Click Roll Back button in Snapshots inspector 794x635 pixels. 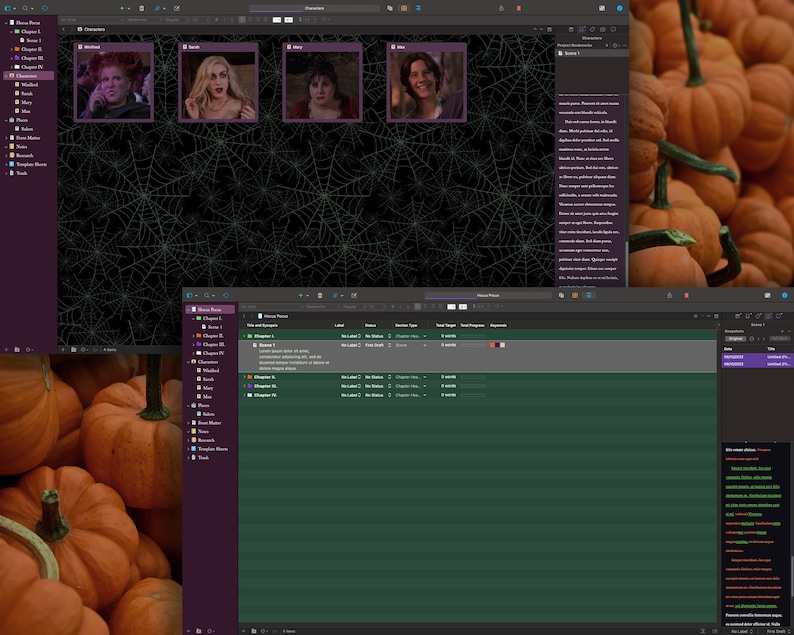click(780, 339)
